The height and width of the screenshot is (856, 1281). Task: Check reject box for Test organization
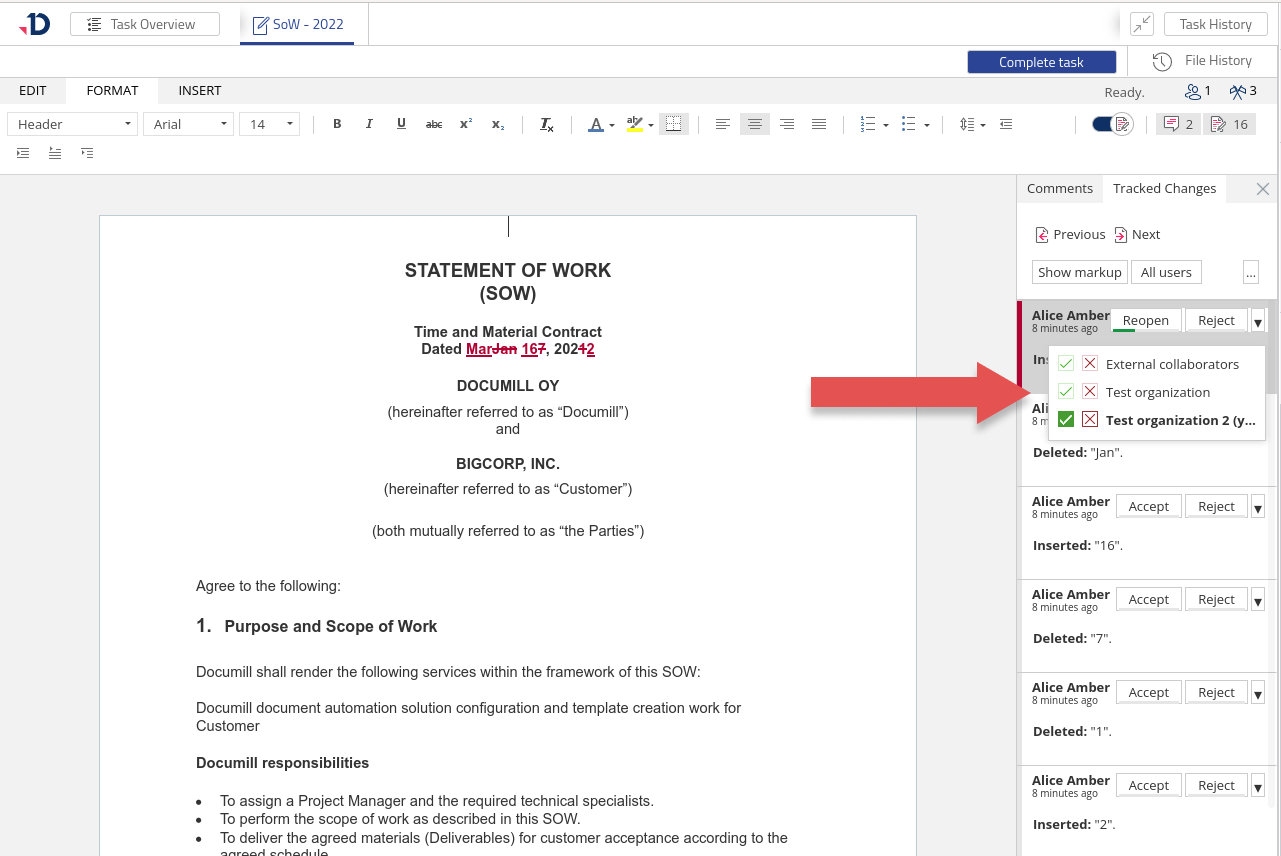[1090, 392]
